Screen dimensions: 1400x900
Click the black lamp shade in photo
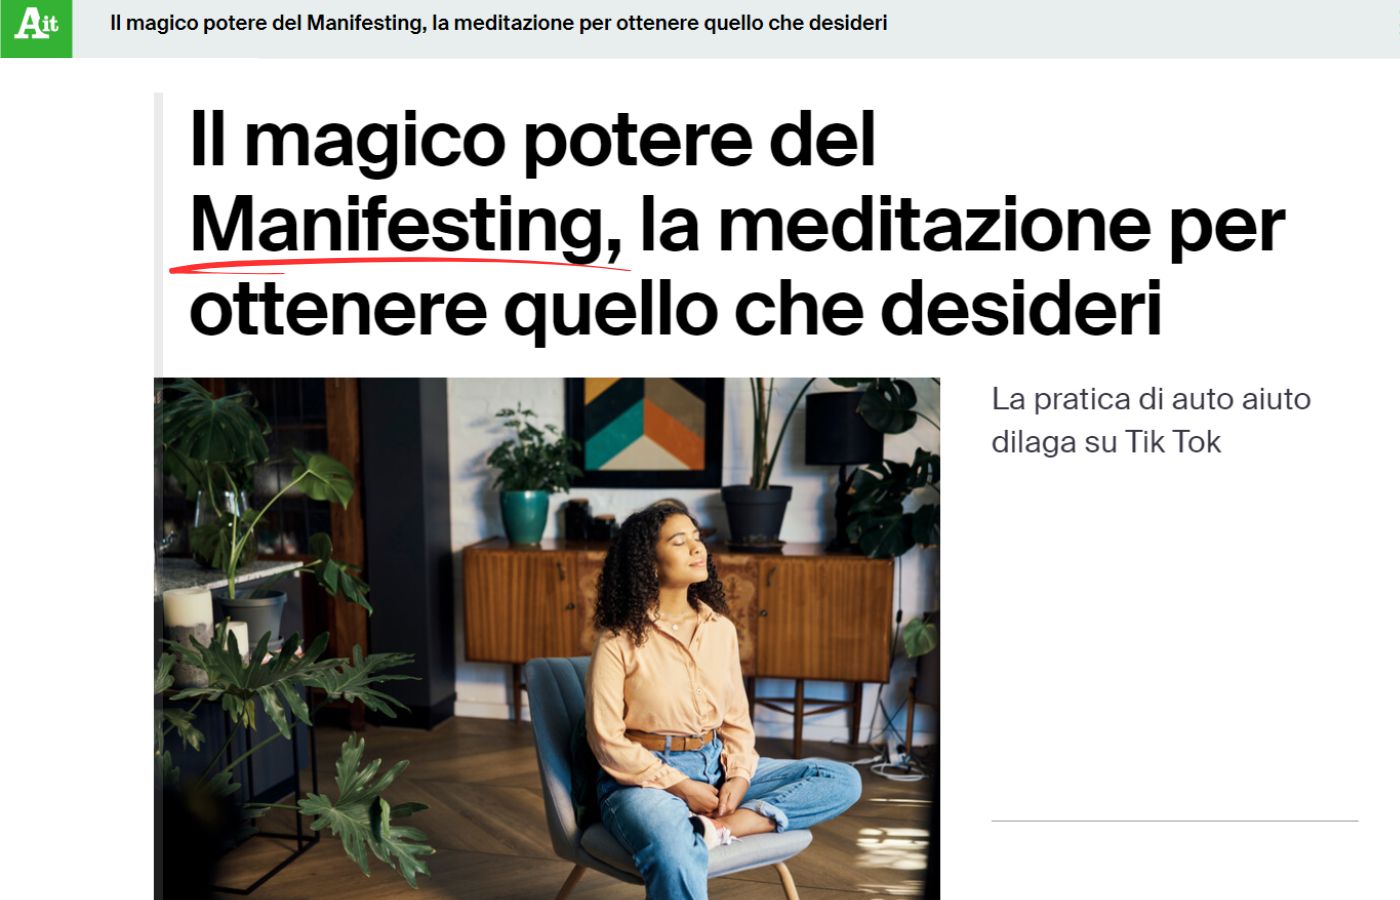coord(845,428)
